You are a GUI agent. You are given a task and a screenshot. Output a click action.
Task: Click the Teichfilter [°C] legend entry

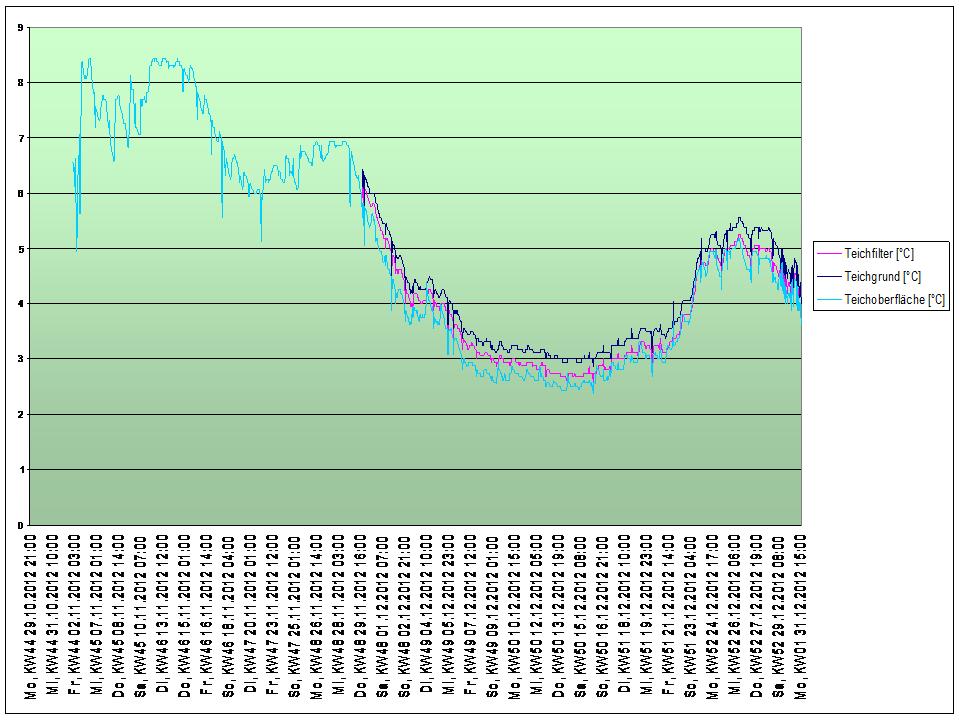pyautogui.click(x=879, y=255)
